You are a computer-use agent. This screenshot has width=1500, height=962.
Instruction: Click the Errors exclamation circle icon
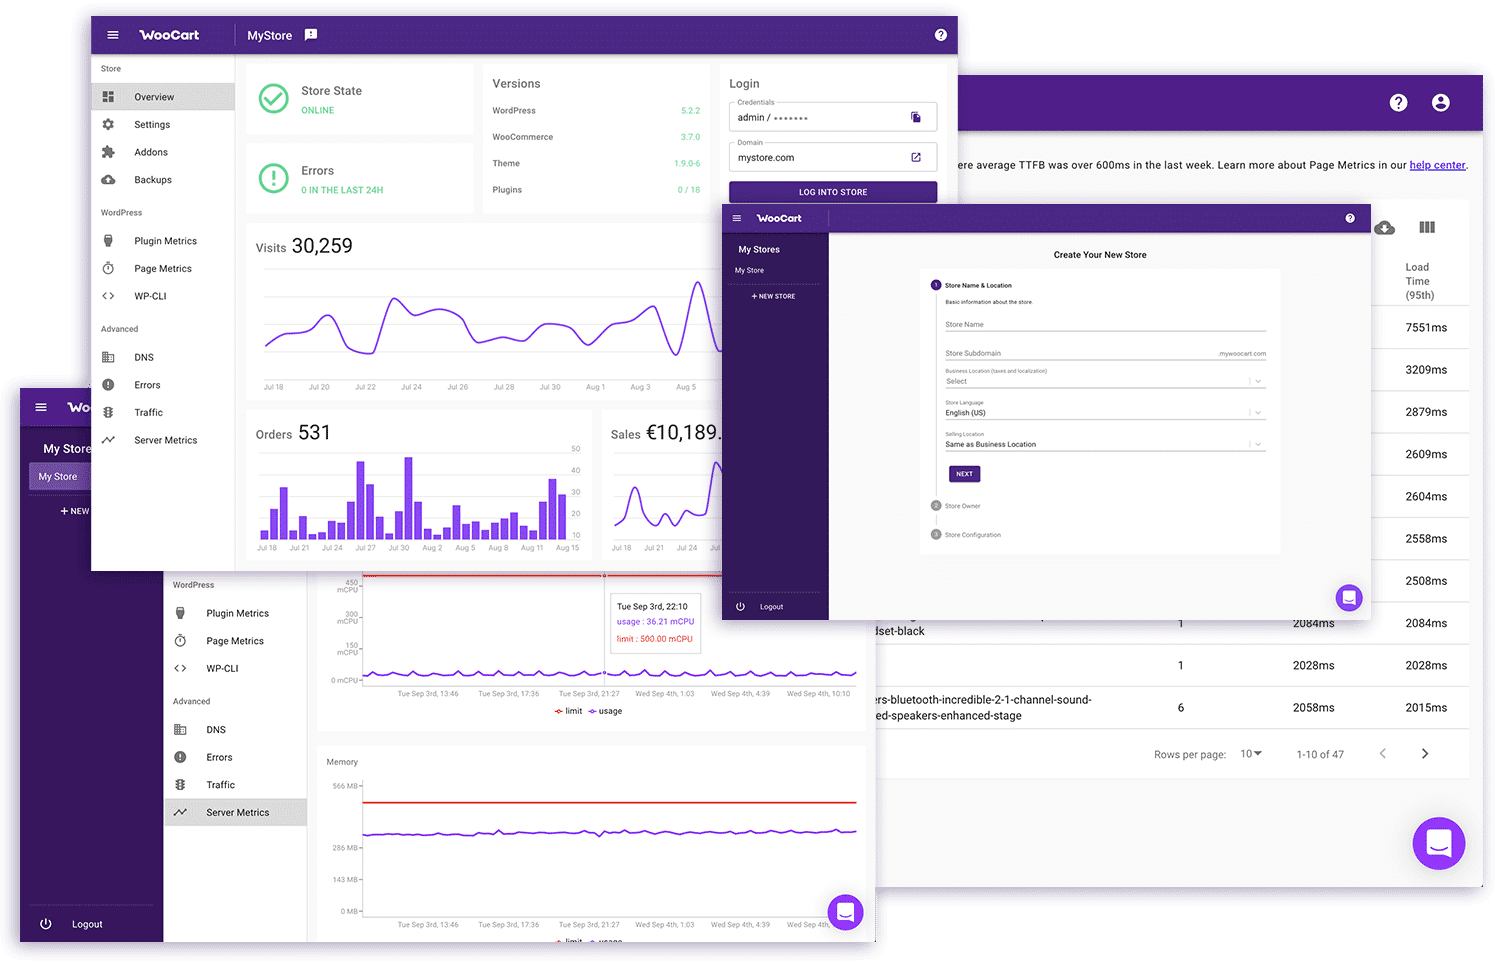click(x=273, y=178)
